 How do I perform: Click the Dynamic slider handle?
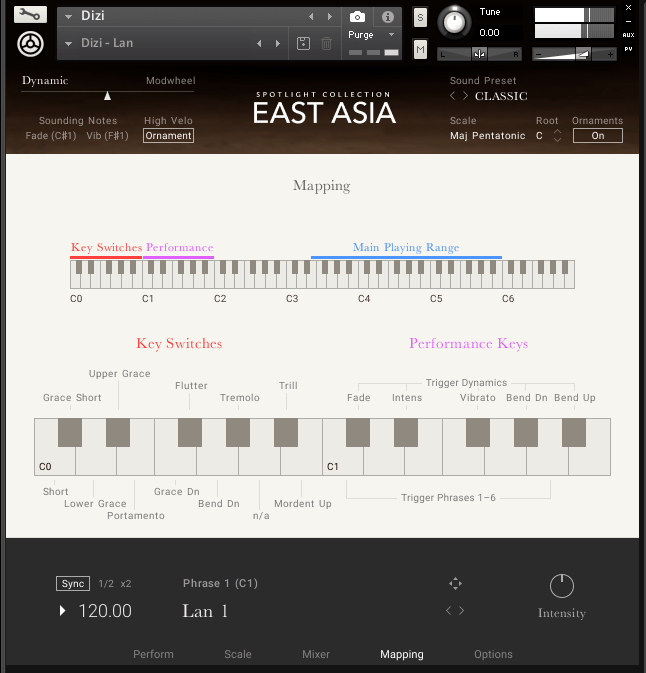pos(107,96)
